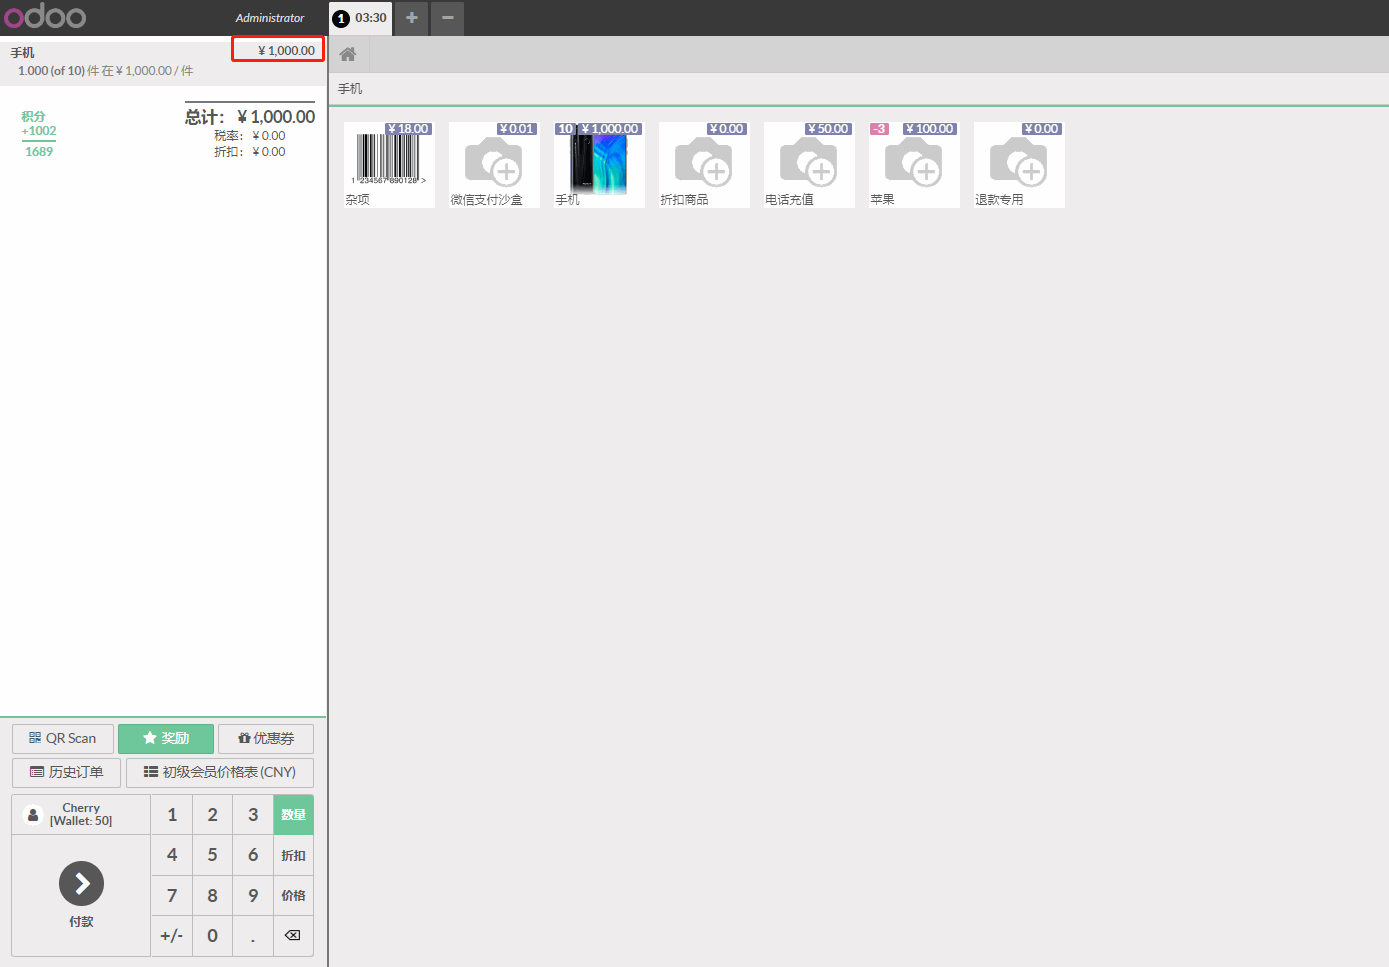Add a new order with plus icon
This screenshot has height=967, width=1389.
(x=411, y=18)
